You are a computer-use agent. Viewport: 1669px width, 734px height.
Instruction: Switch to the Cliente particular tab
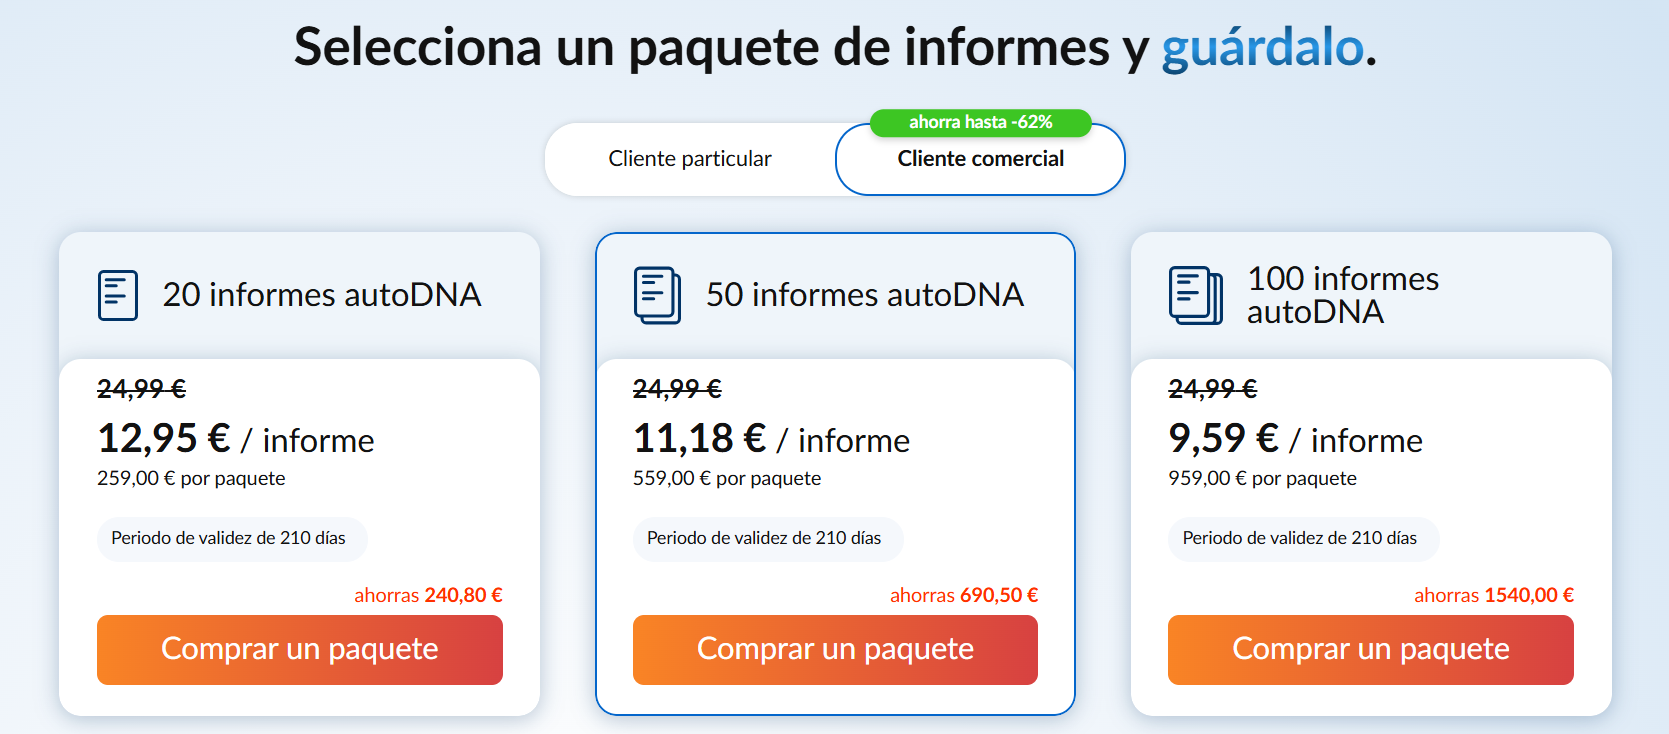coord(690,158)
